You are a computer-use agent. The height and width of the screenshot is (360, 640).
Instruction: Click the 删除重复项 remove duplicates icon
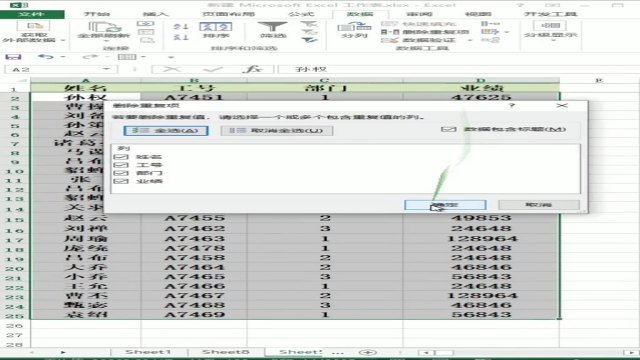pos(384,32)
